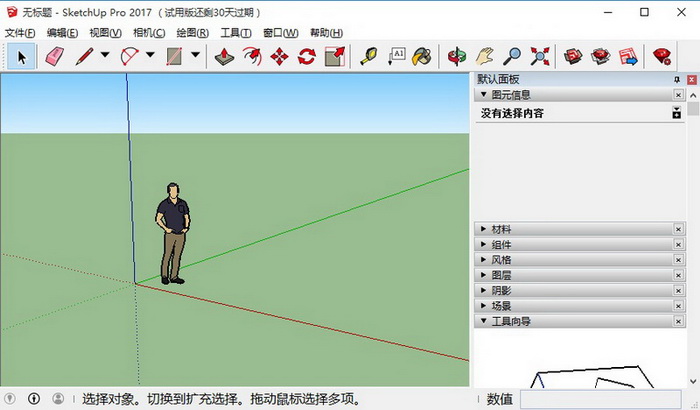Select the Zoom magnifier tool
The height and width of the screenshot is (410, 700).
pos(512,57)
